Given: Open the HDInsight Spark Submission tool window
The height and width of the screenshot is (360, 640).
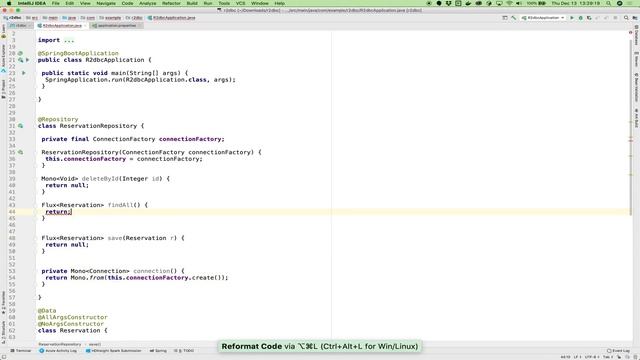Looking at the screenshot, I should point(113,351).
